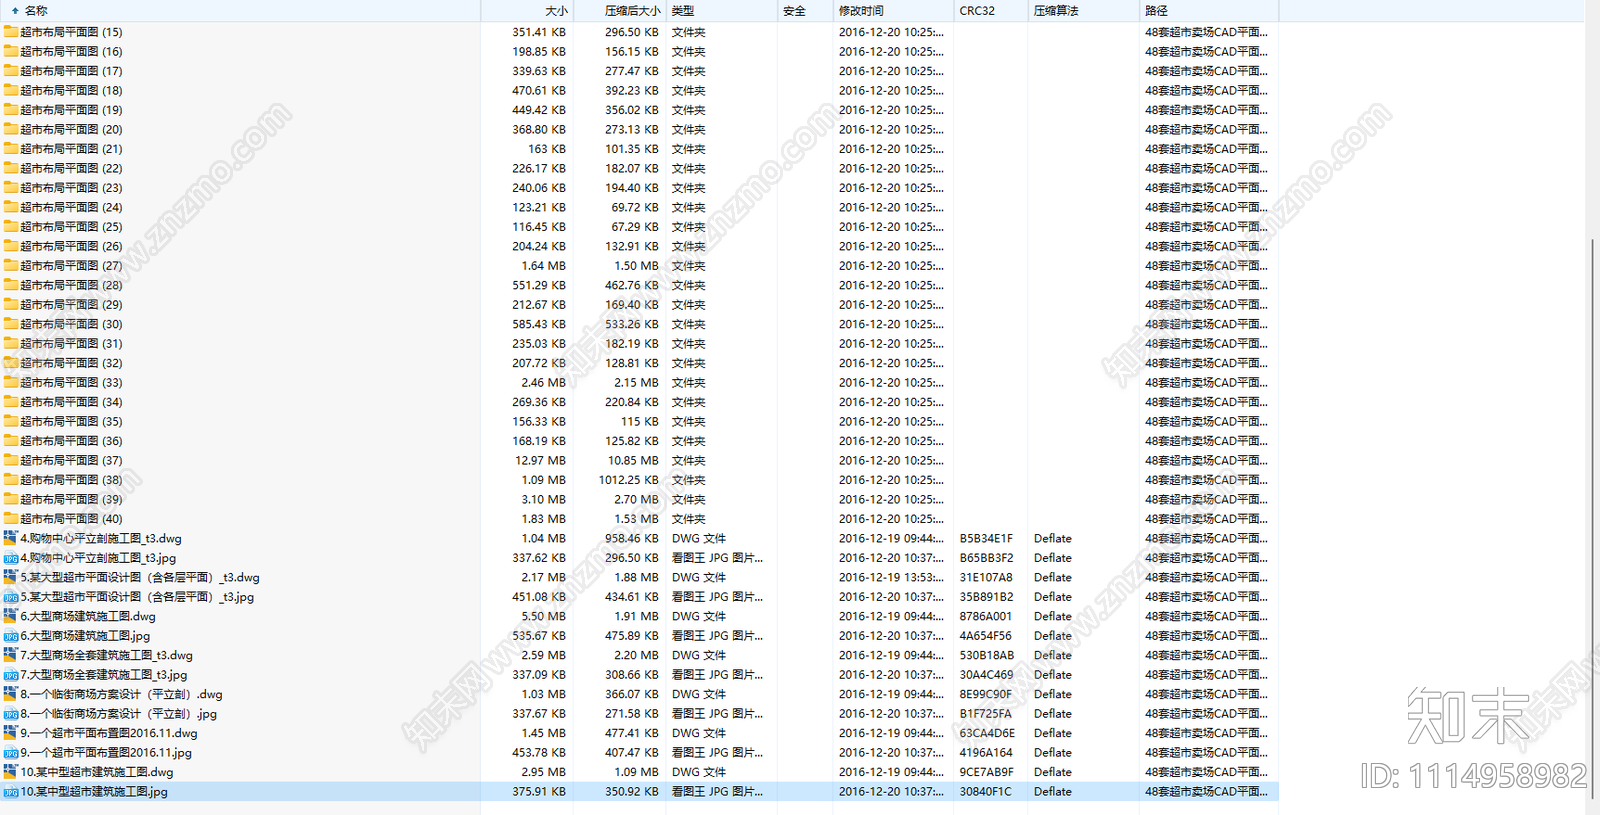Screen dimensions: 1600x815
Task: Click the time 2016-12-19 13:53
Action: [x=891, y=577]
